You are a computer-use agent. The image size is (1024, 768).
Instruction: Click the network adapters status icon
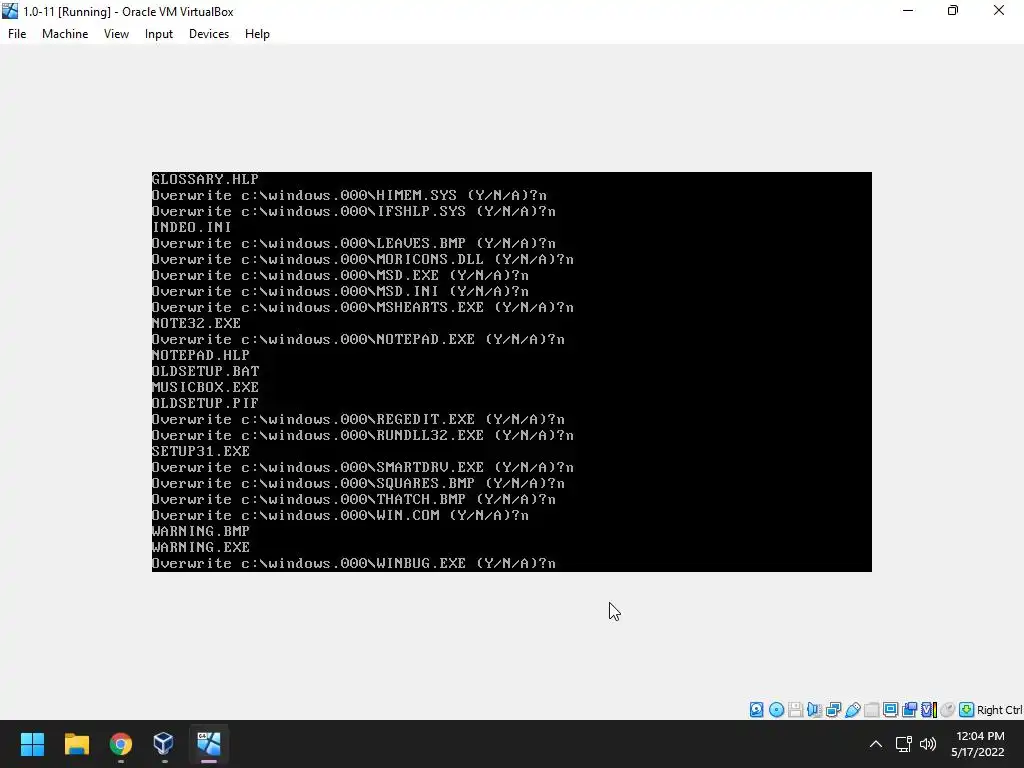(833, 710)
